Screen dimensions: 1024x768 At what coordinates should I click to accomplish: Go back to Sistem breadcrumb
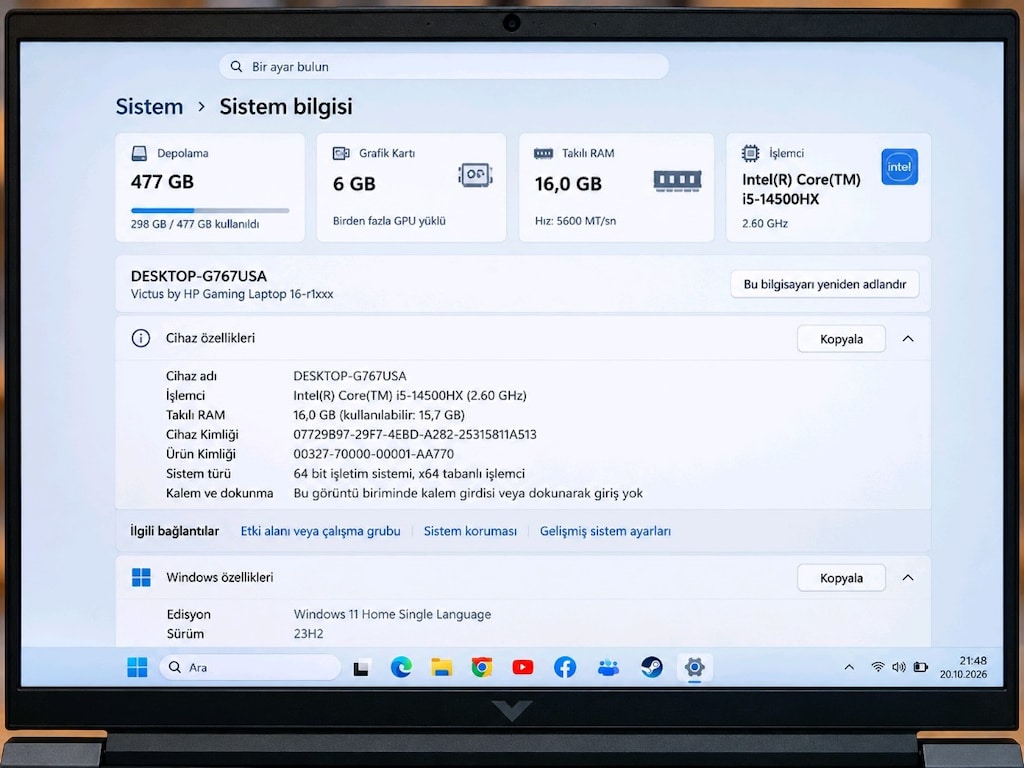point(150,106)
